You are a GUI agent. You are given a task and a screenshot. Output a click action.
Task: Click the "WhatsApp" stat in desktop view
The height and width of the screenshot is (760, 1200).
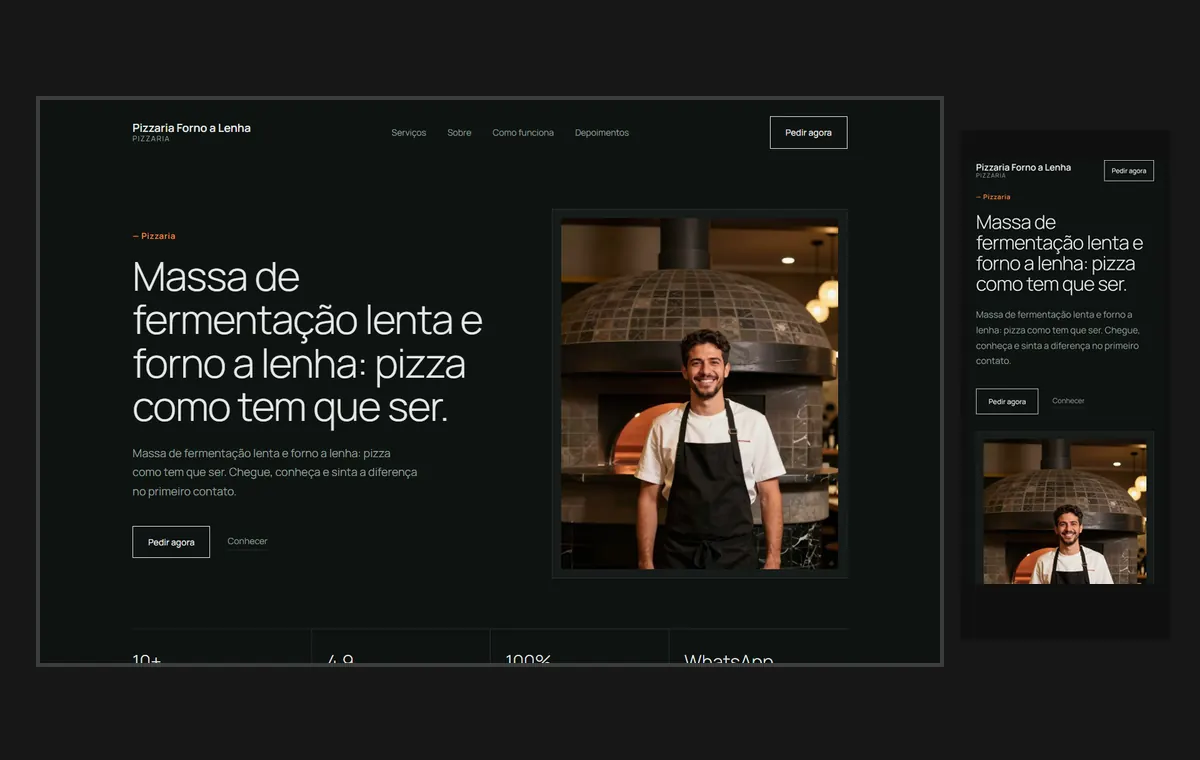coord(729,661)
